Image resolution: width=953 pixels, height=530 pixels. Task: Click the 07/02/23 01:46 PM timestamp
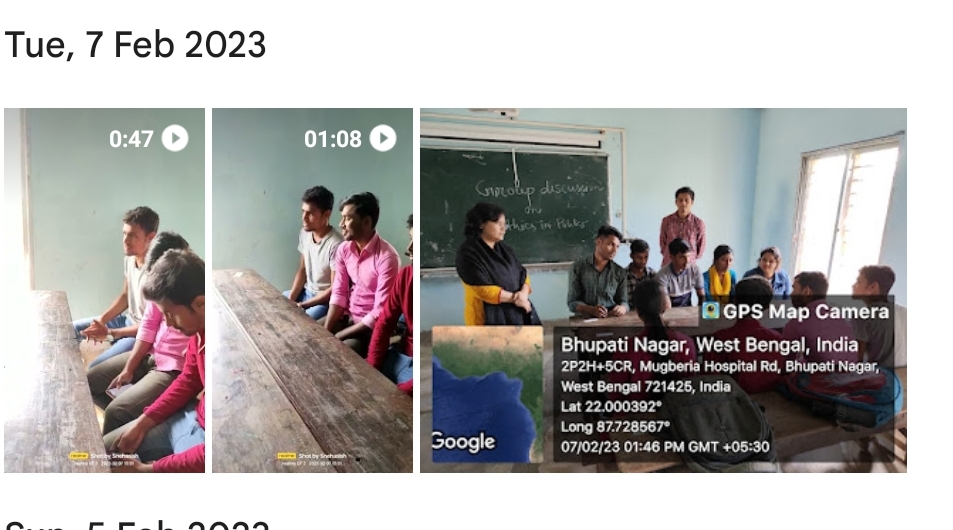[665, 447]
